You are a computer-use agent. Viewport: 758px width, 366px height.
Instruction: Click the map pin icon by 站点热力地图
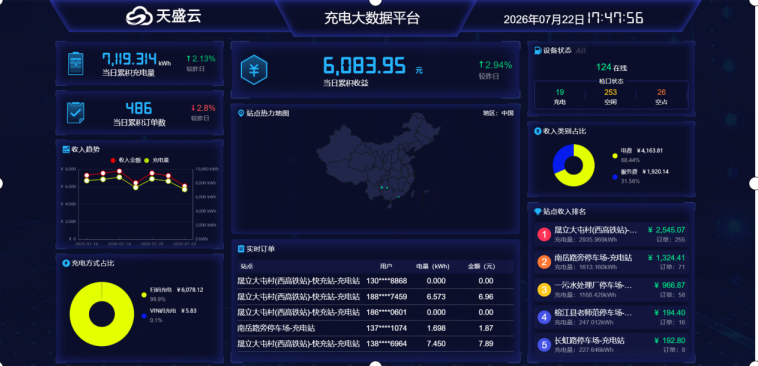(x=241, y=113)
